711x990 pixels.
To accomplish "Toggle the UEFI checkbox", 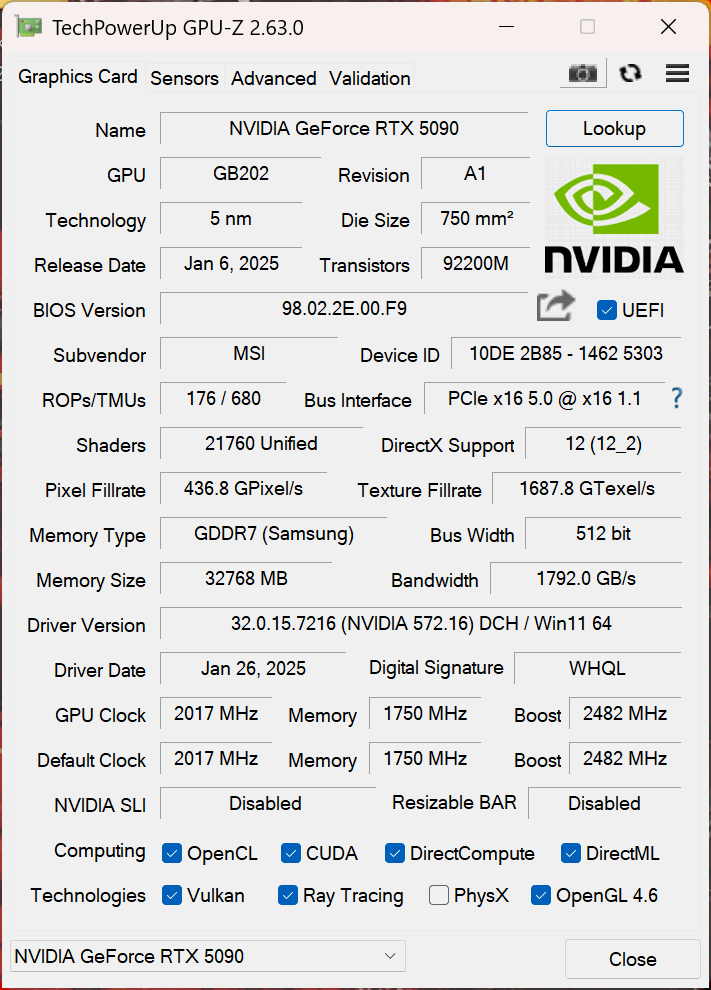I will 606,310.
